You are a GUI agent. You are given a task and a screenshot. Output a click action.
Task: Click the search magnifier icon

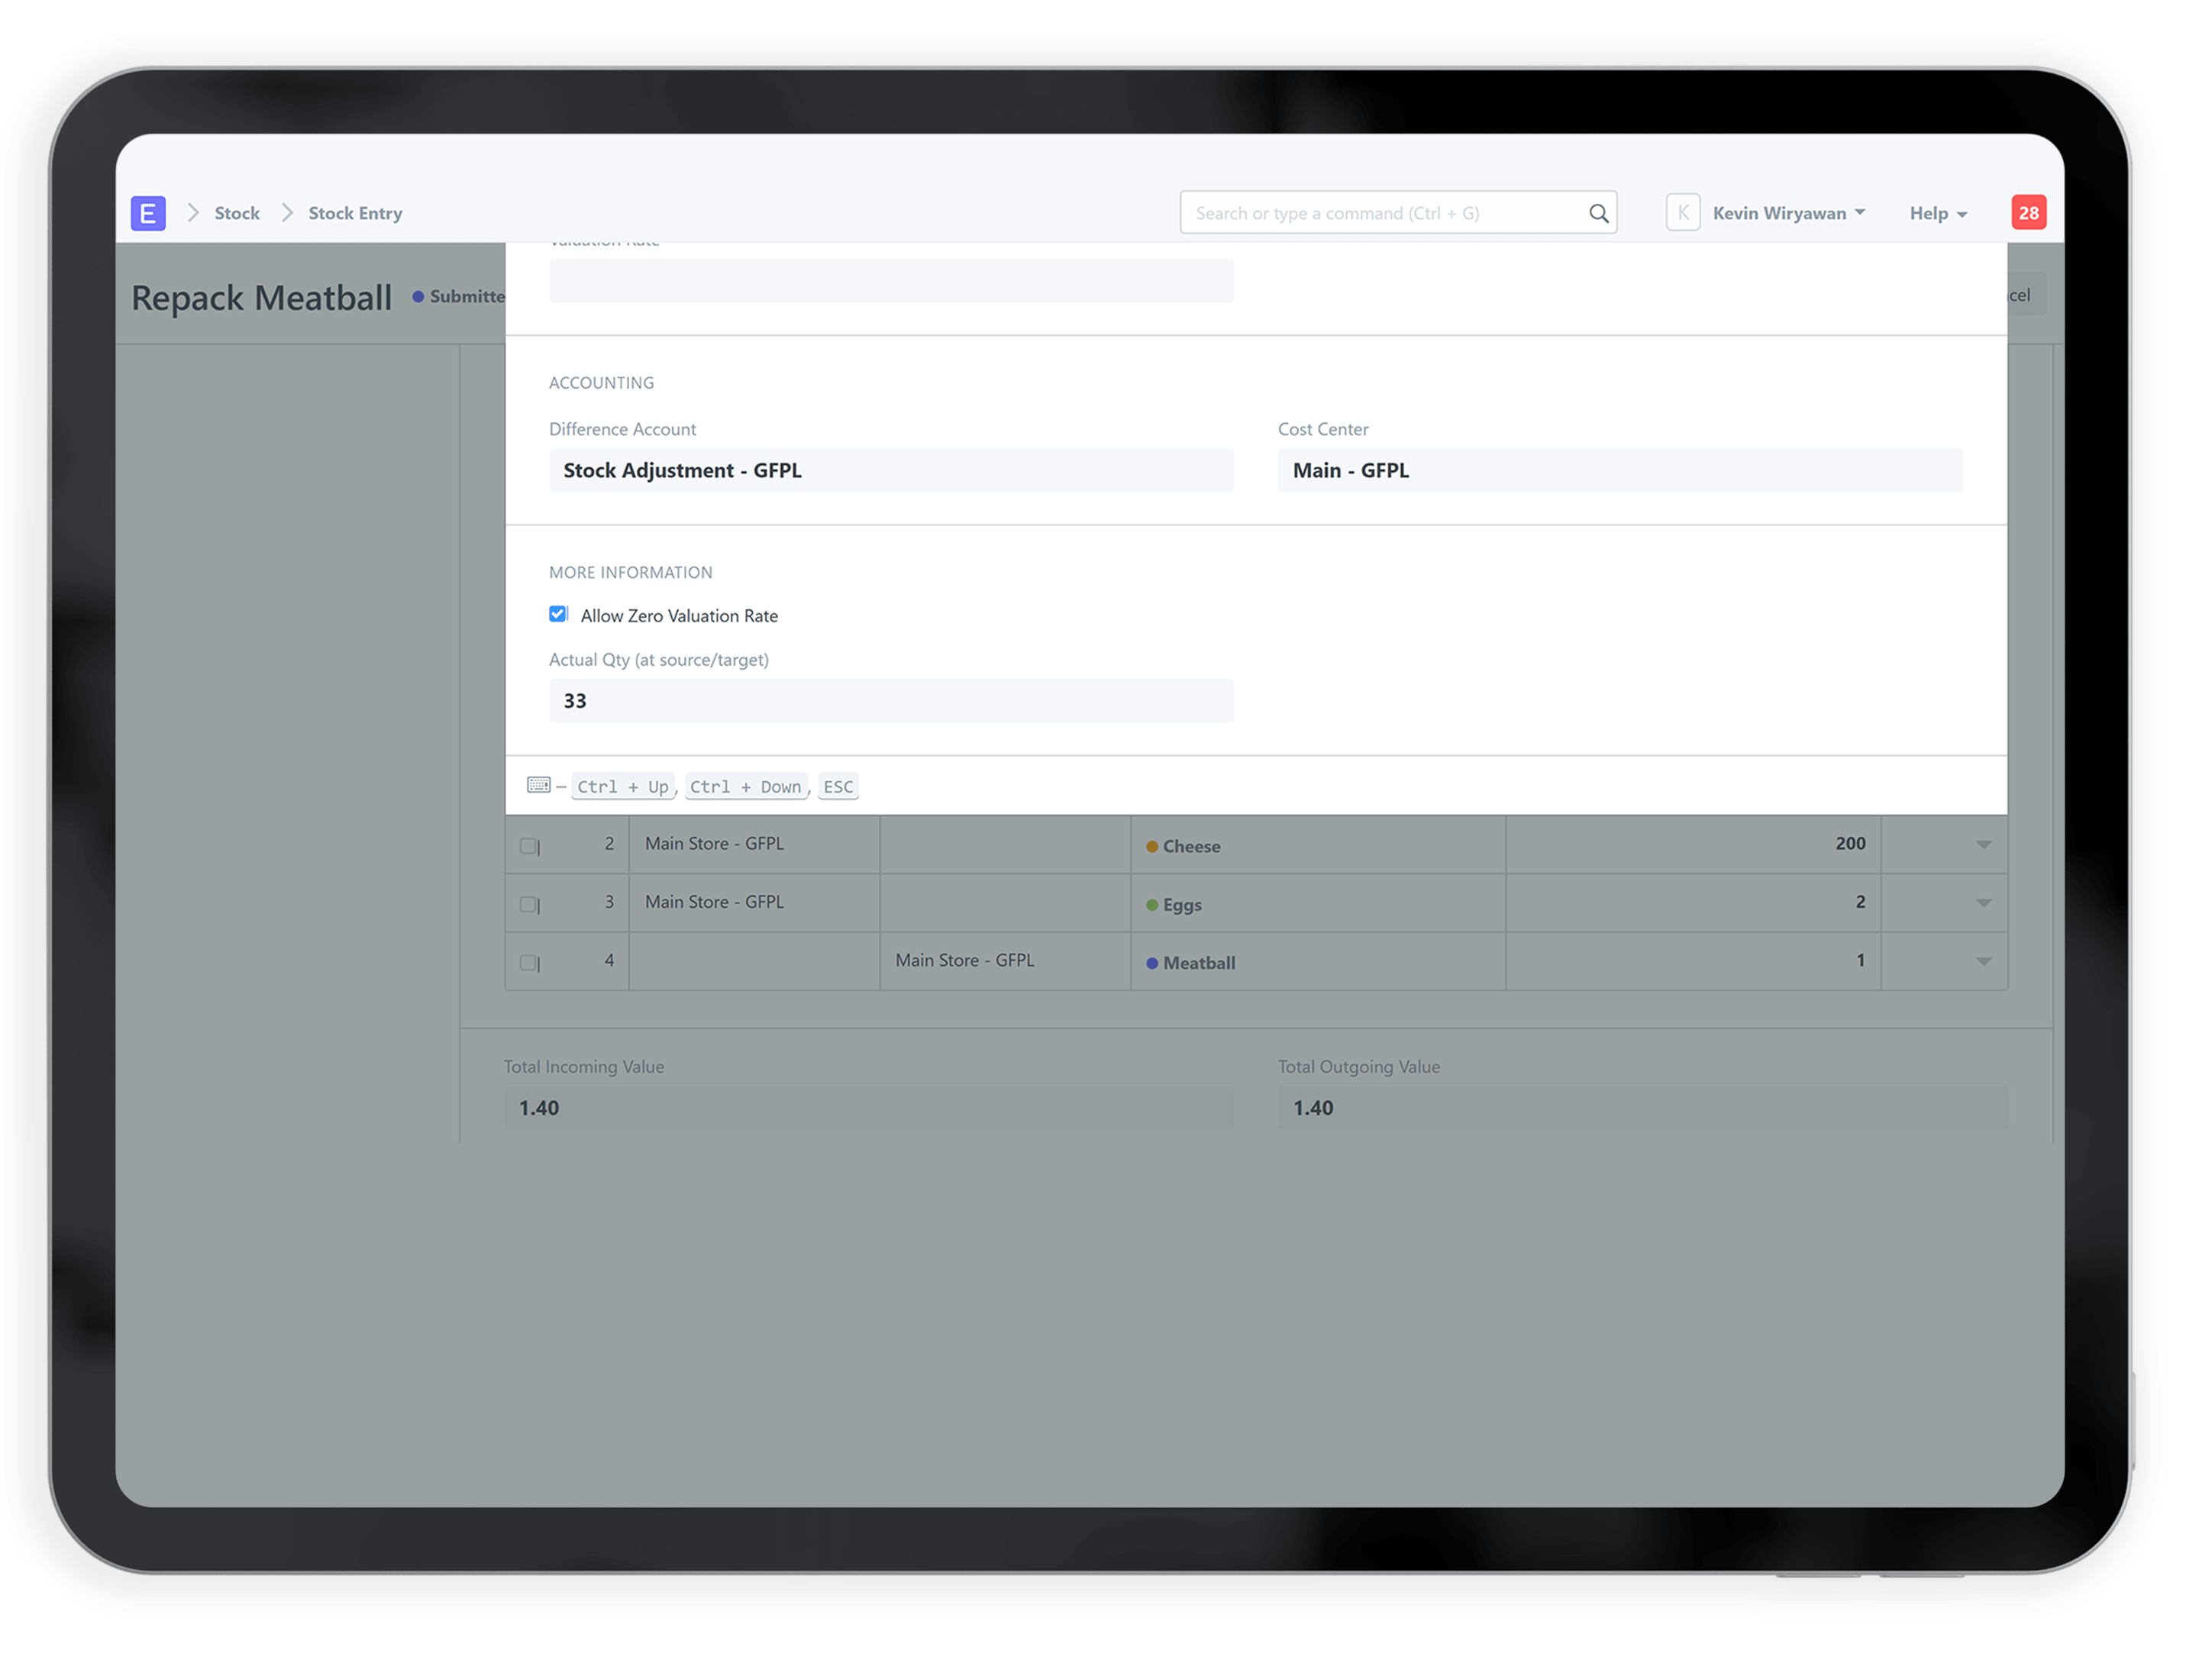point(1598,213)
